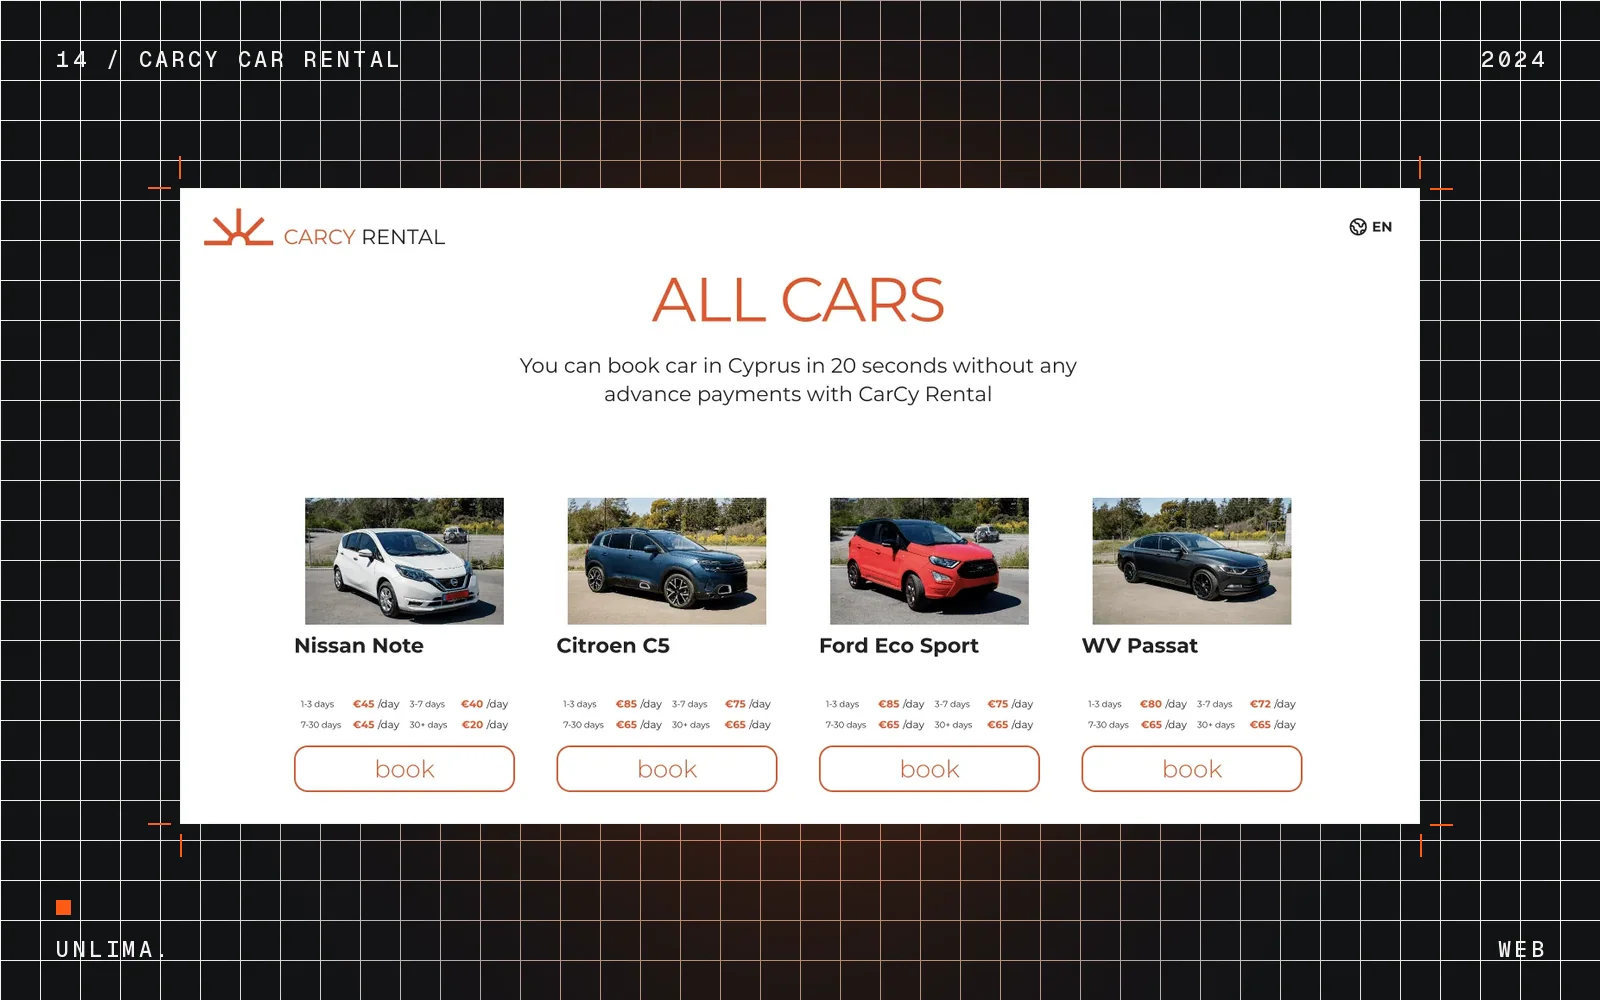The width and height of the screenshot is (1600, 1000).
Task: Open the dark WV Passat photo
Action: (1192, 561)
